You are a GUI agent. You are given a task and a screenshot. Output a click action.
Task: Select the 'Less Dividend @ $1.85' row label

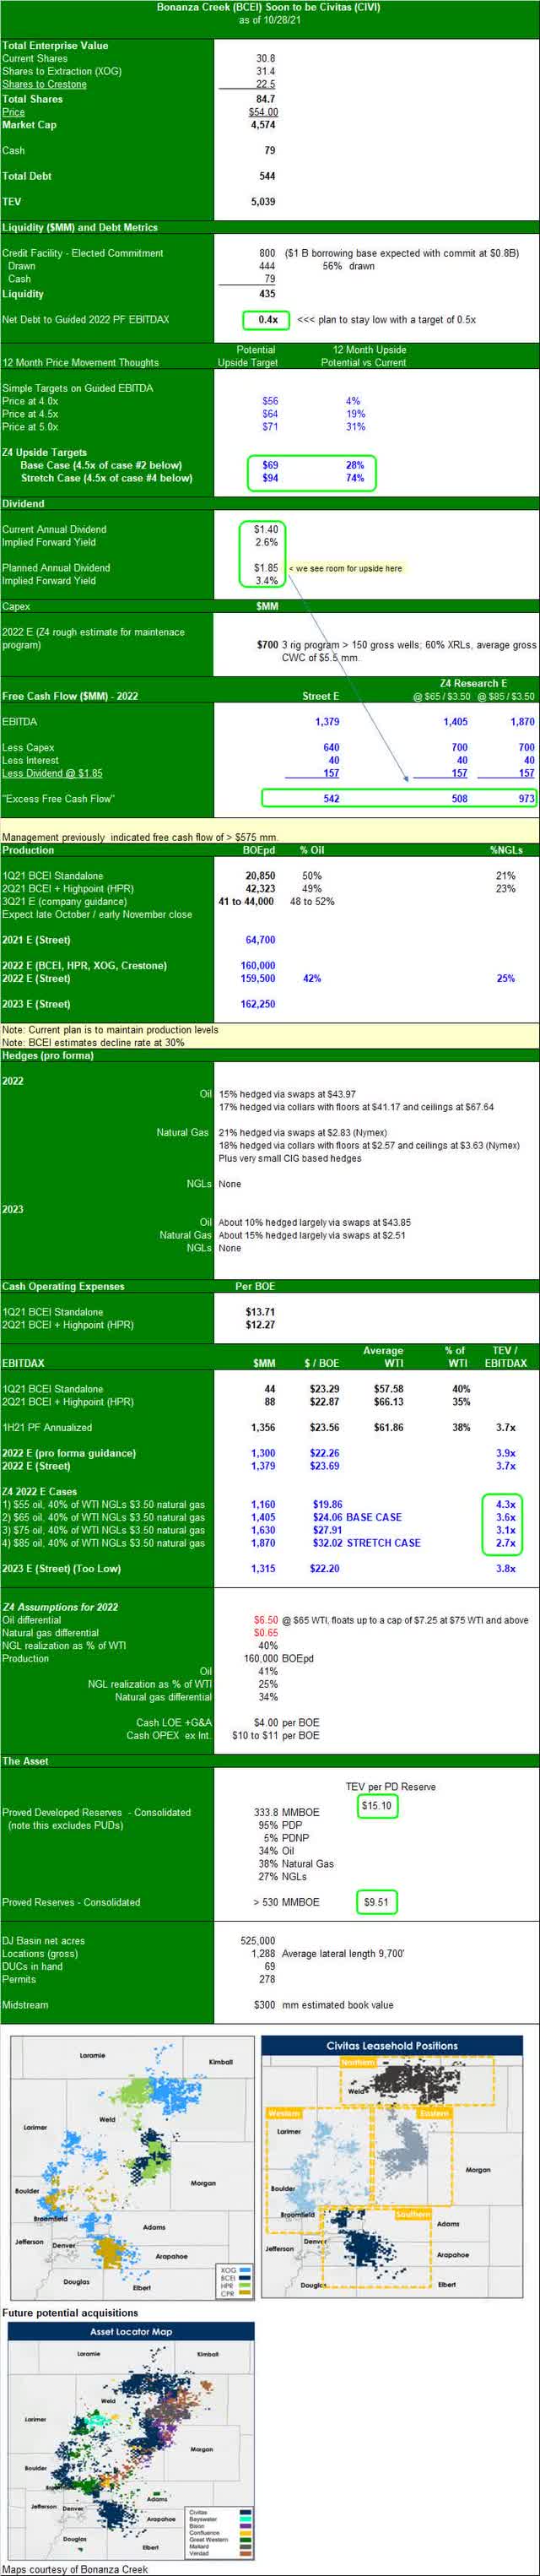[52, 774]
